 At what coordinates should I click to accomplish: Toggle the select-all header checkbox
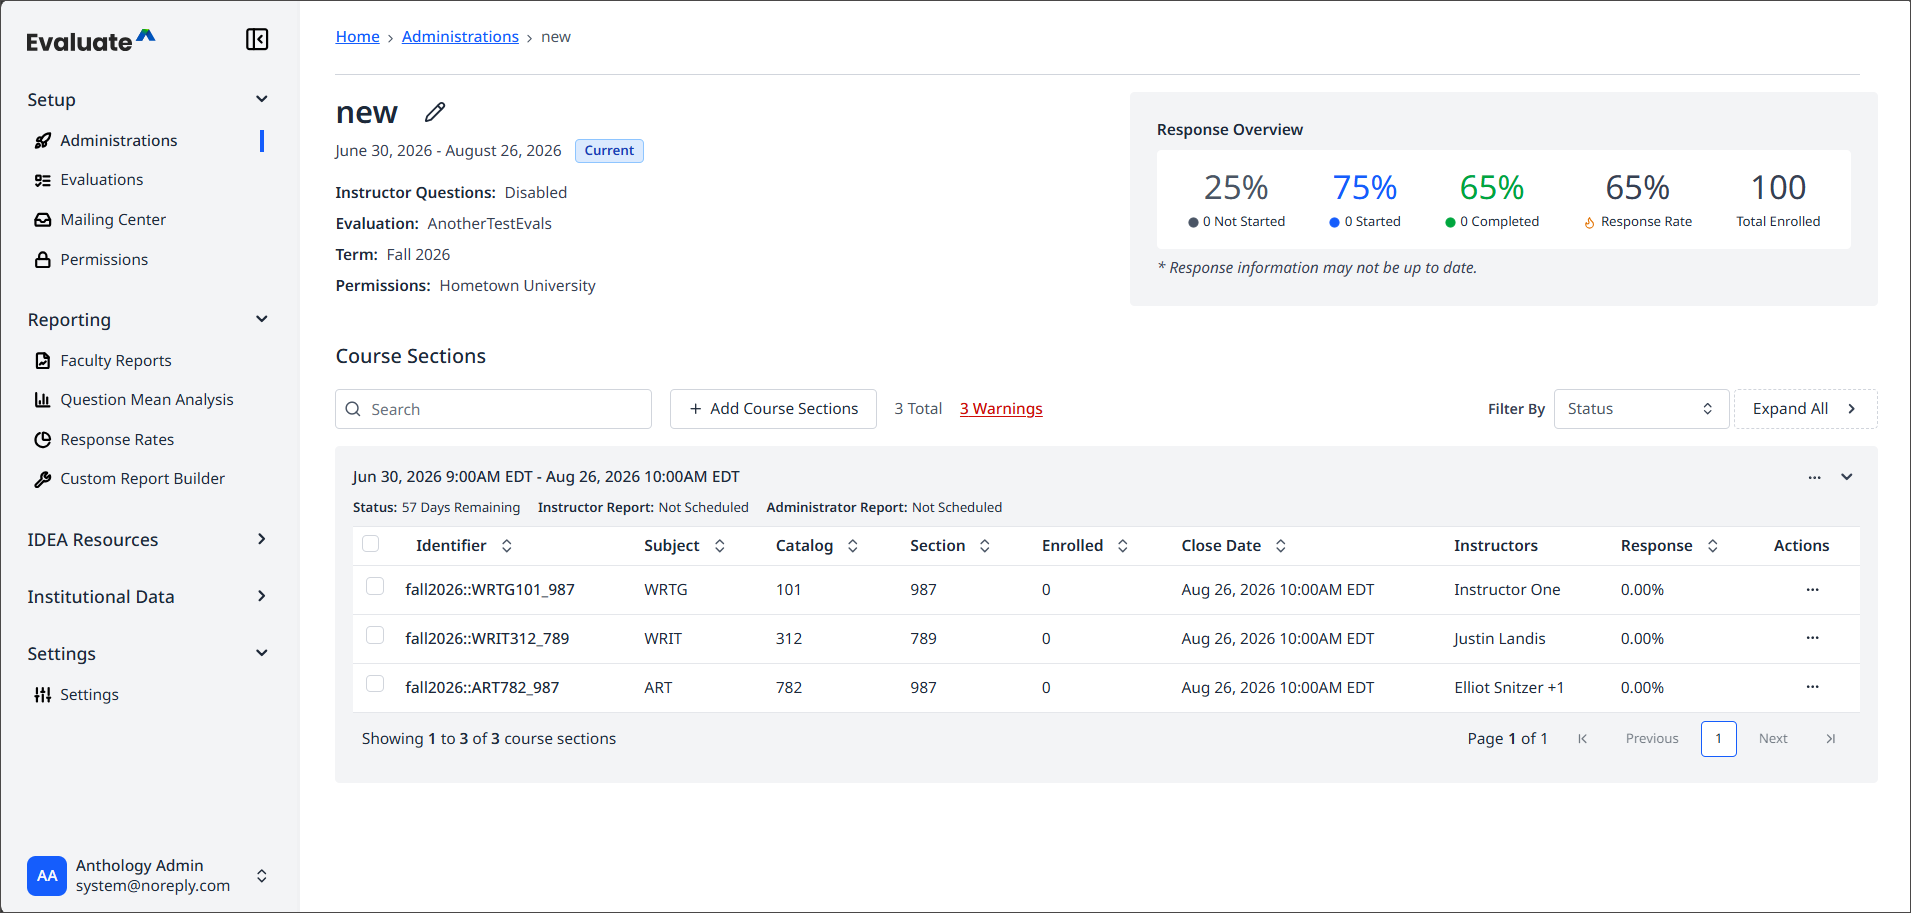pos(371,544)
